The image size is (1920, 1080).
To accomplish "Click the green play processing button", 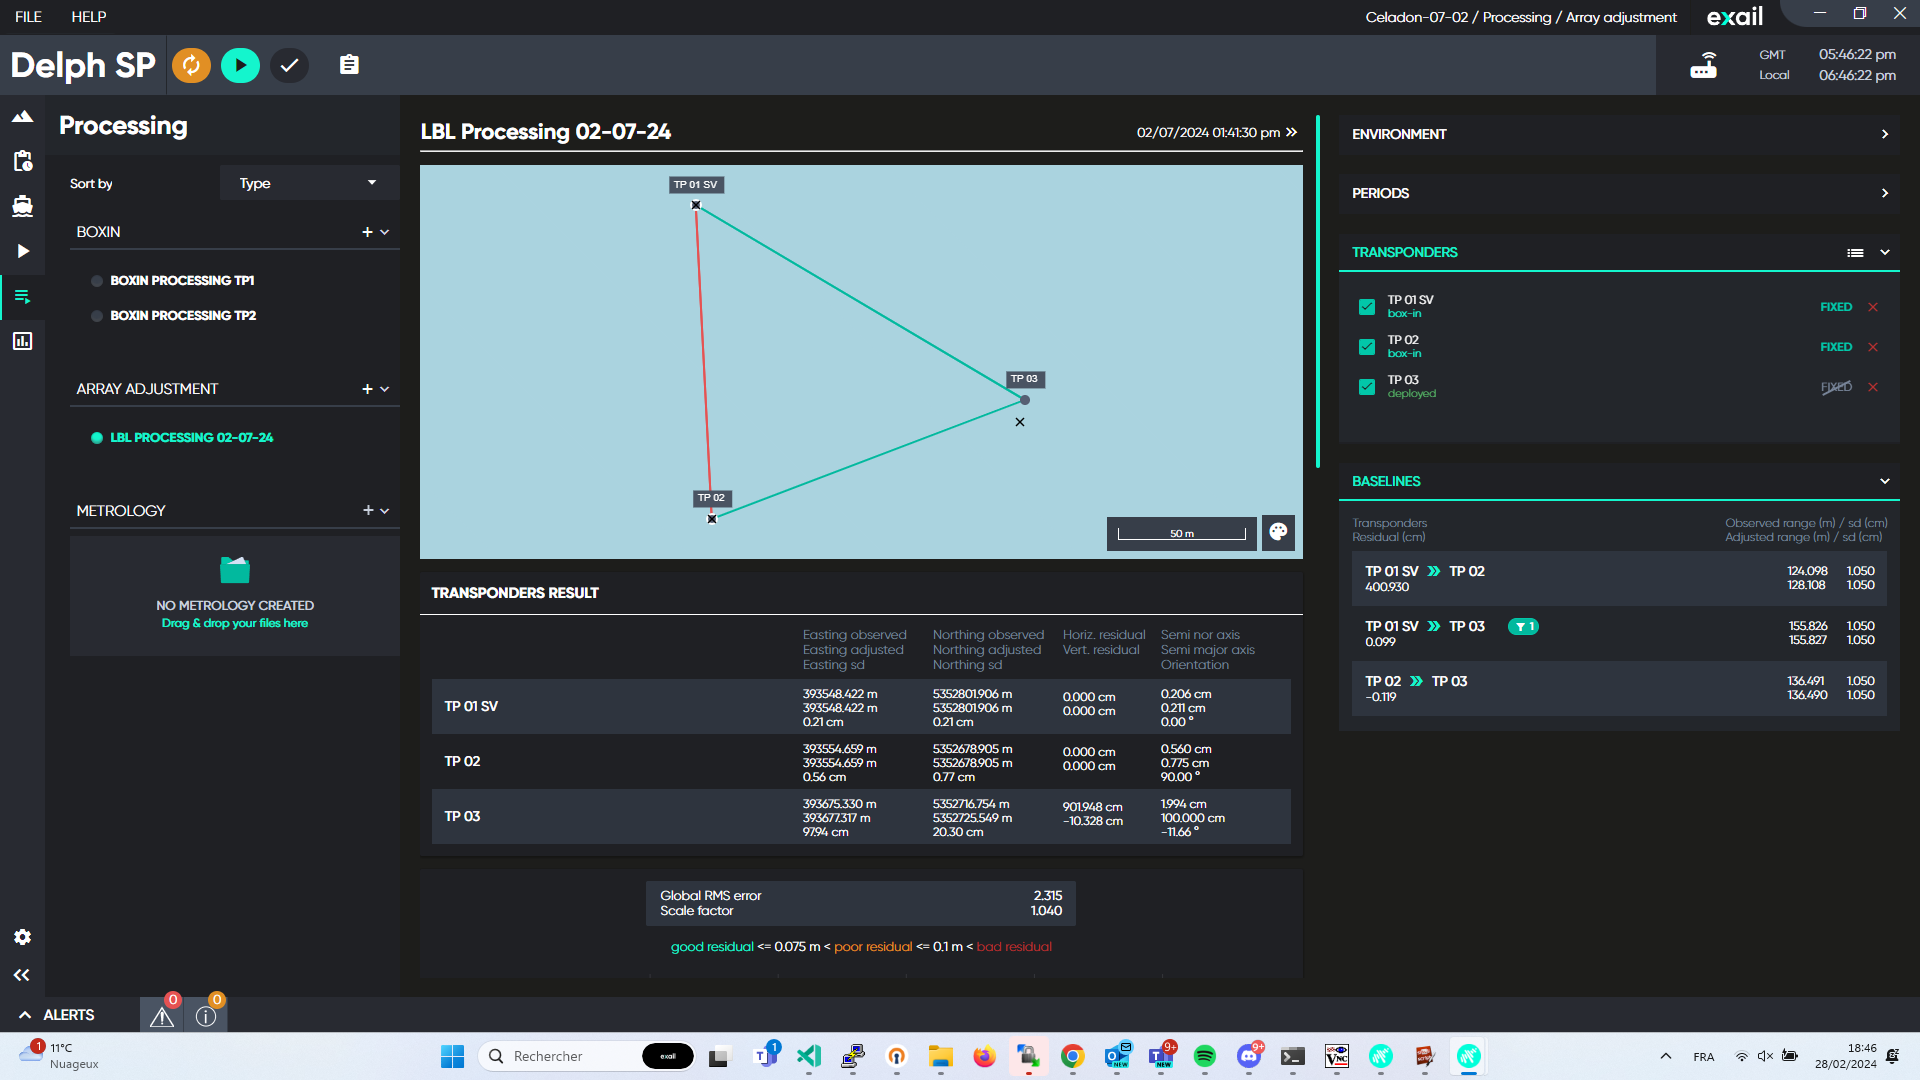I will (x=240, y=65).
